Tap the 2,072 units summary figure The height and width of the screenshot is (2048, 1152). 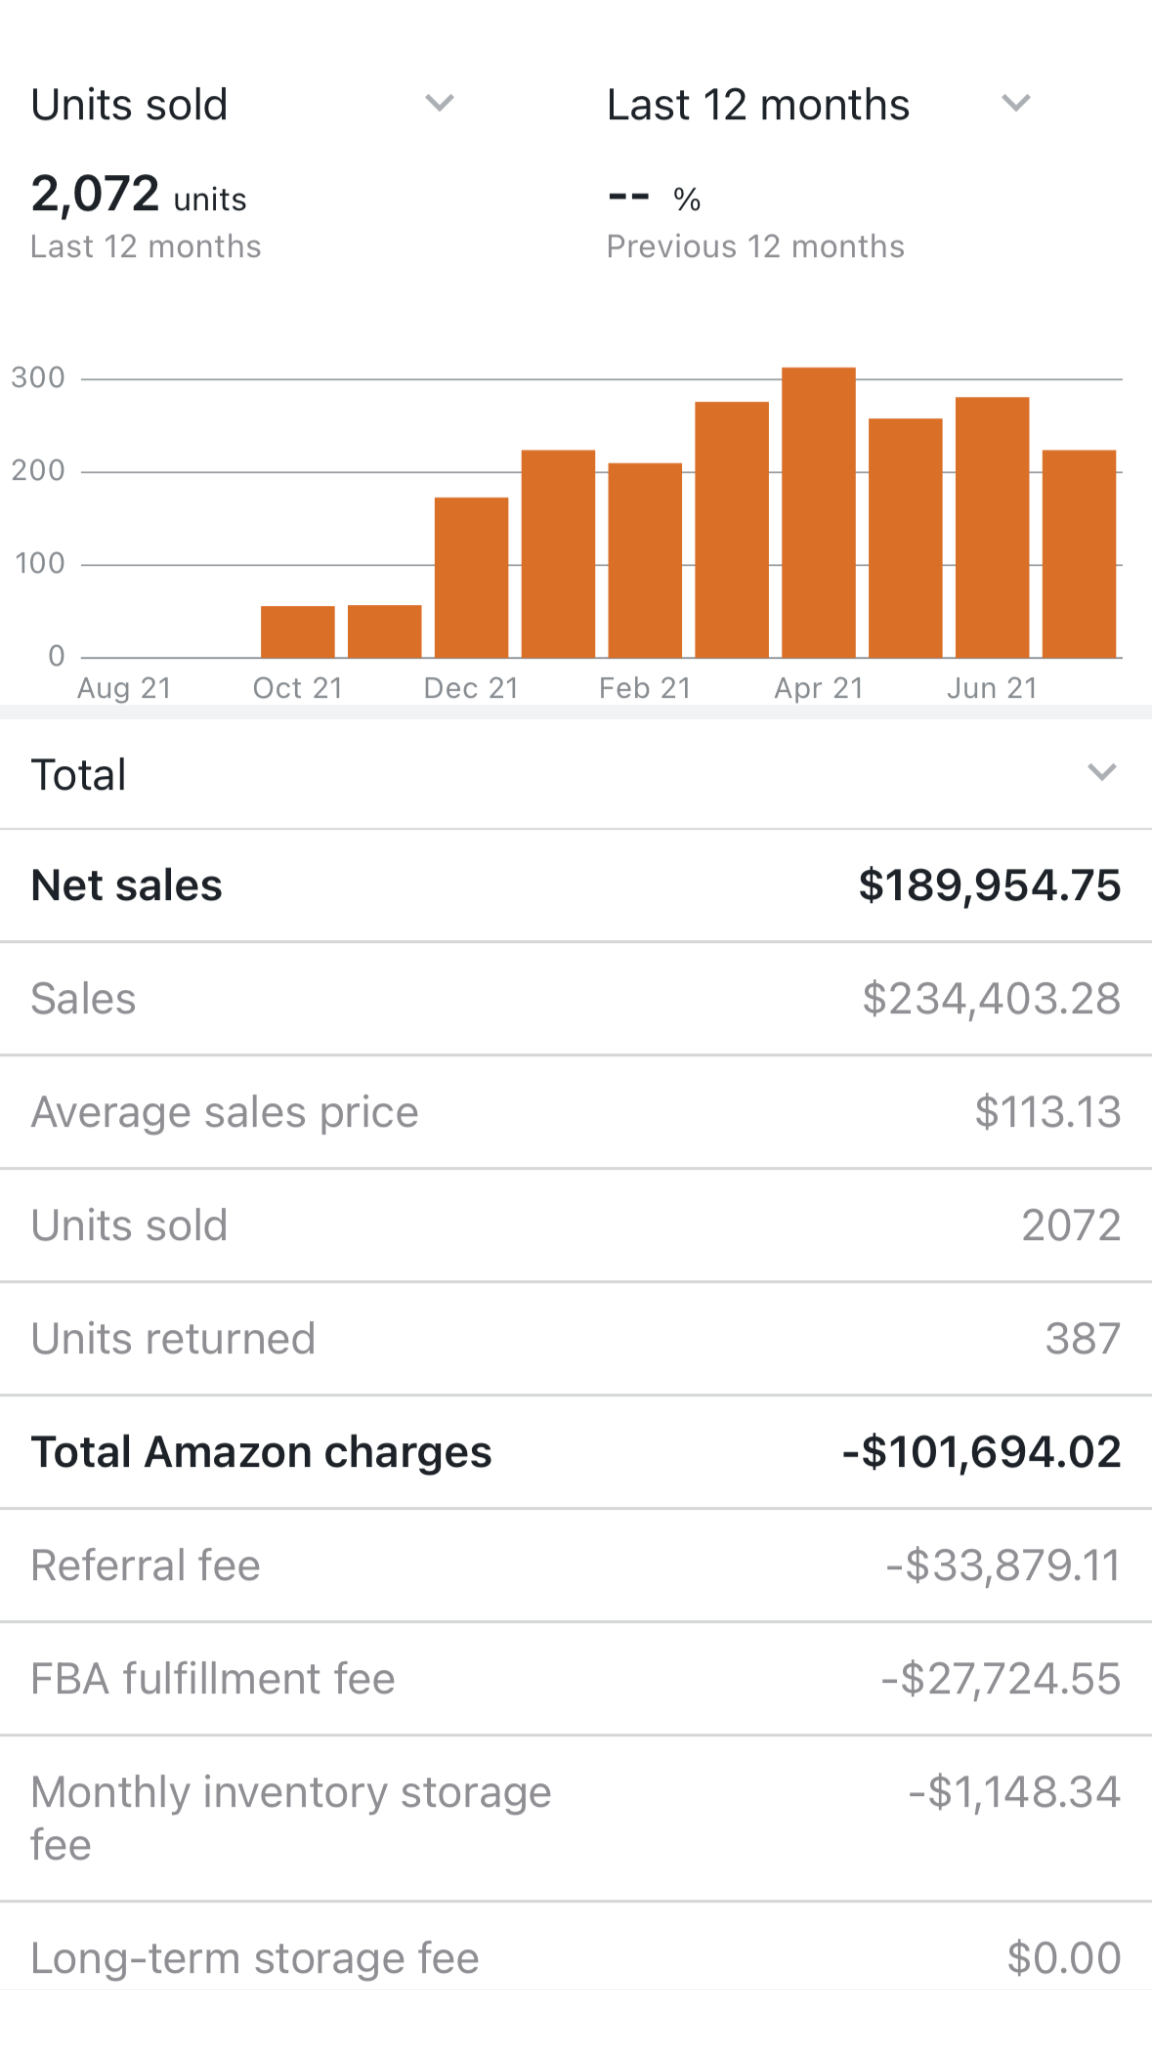138,195
